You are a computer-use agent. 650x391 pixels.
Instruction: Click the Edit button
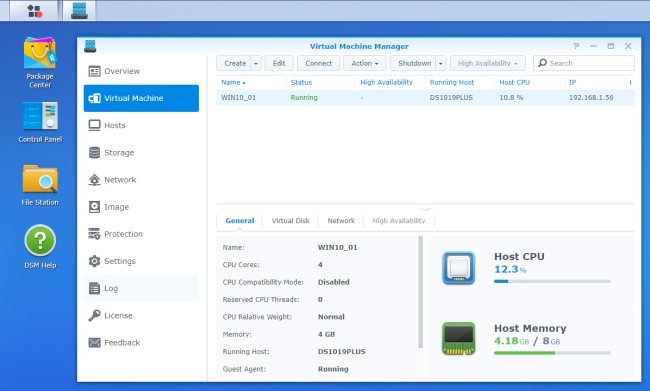point(279,63)
